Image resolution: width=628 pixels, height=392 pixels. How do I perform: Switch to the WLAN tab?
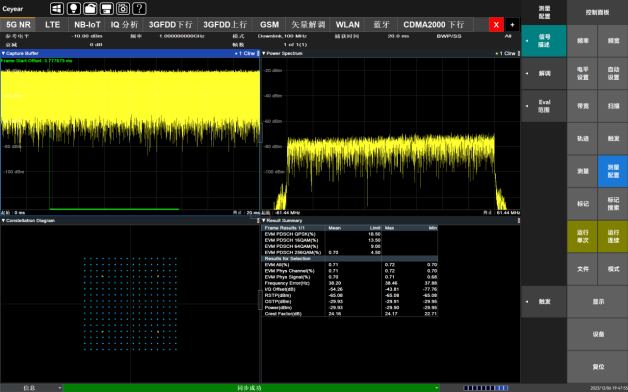click(347, 25)
